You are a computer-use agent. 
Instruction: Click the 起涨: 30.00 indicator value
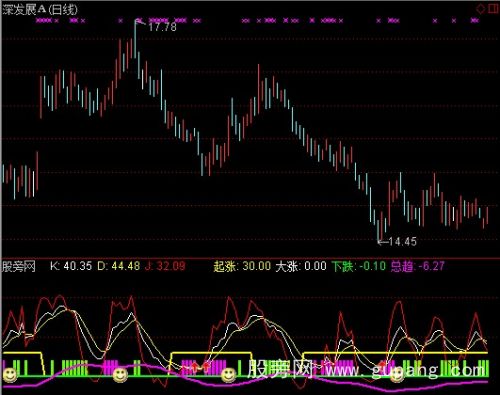tap(242, 266)
